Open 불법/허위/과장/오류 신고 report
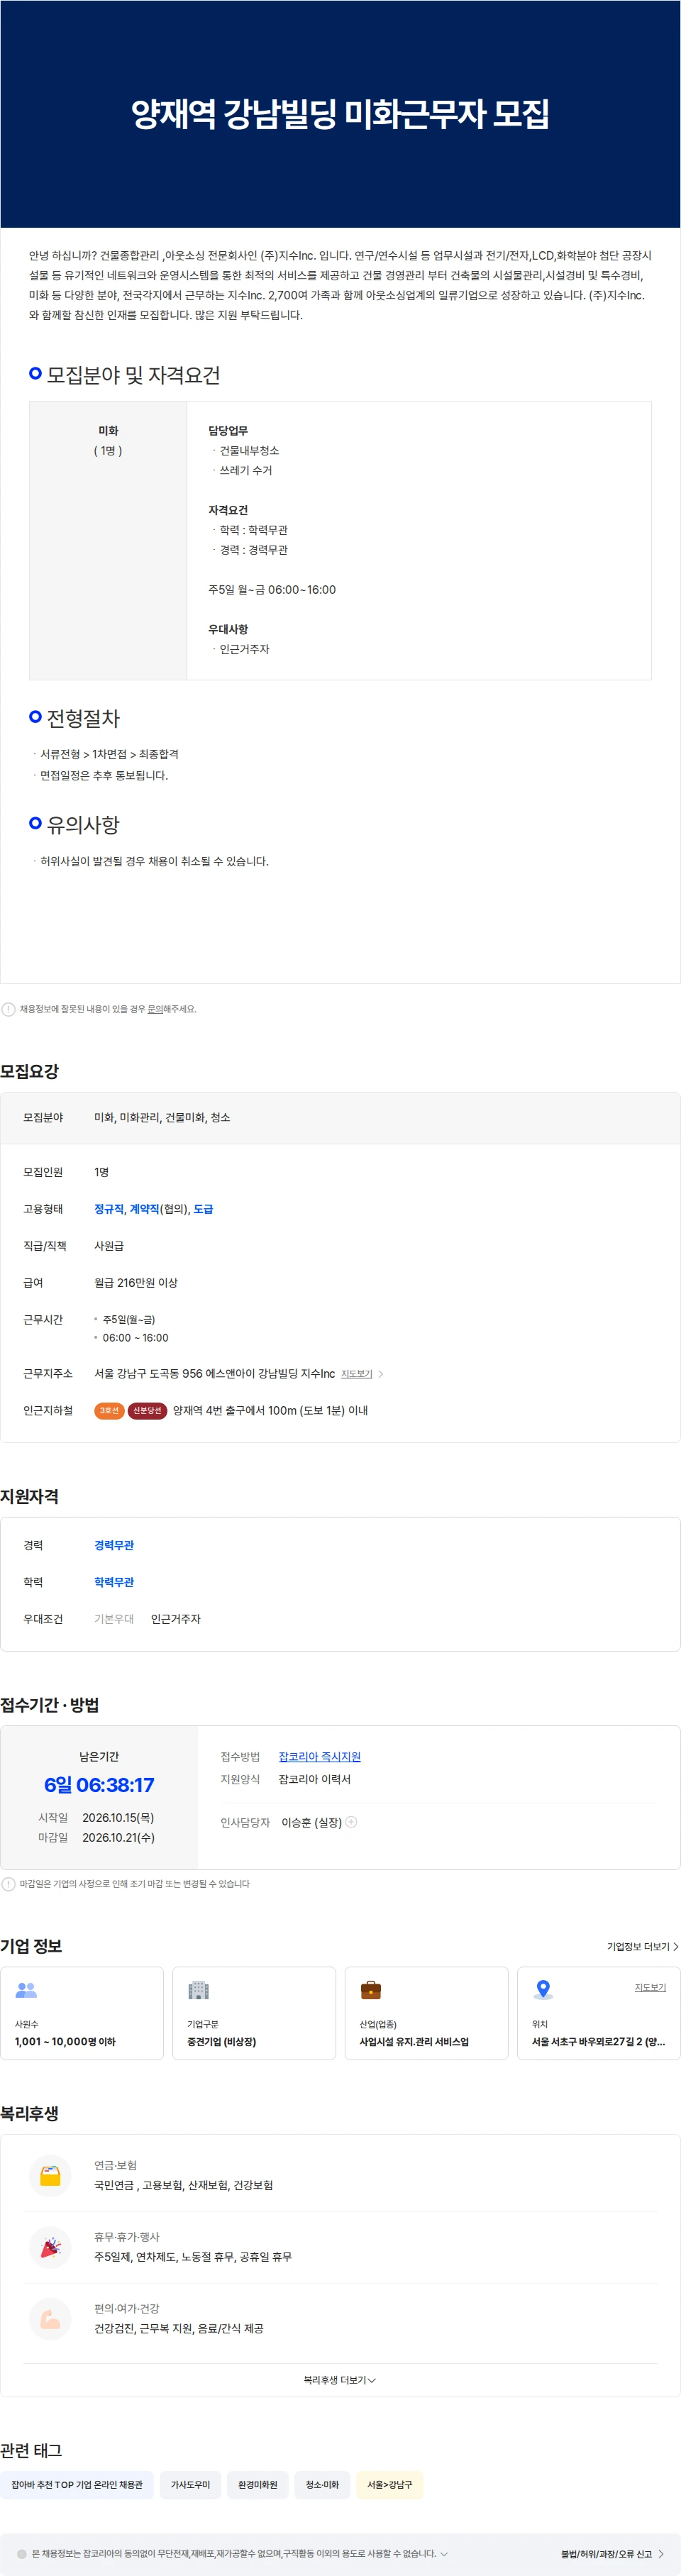The width and height of the screenshot is (681, 2576). click(612, 2554)
